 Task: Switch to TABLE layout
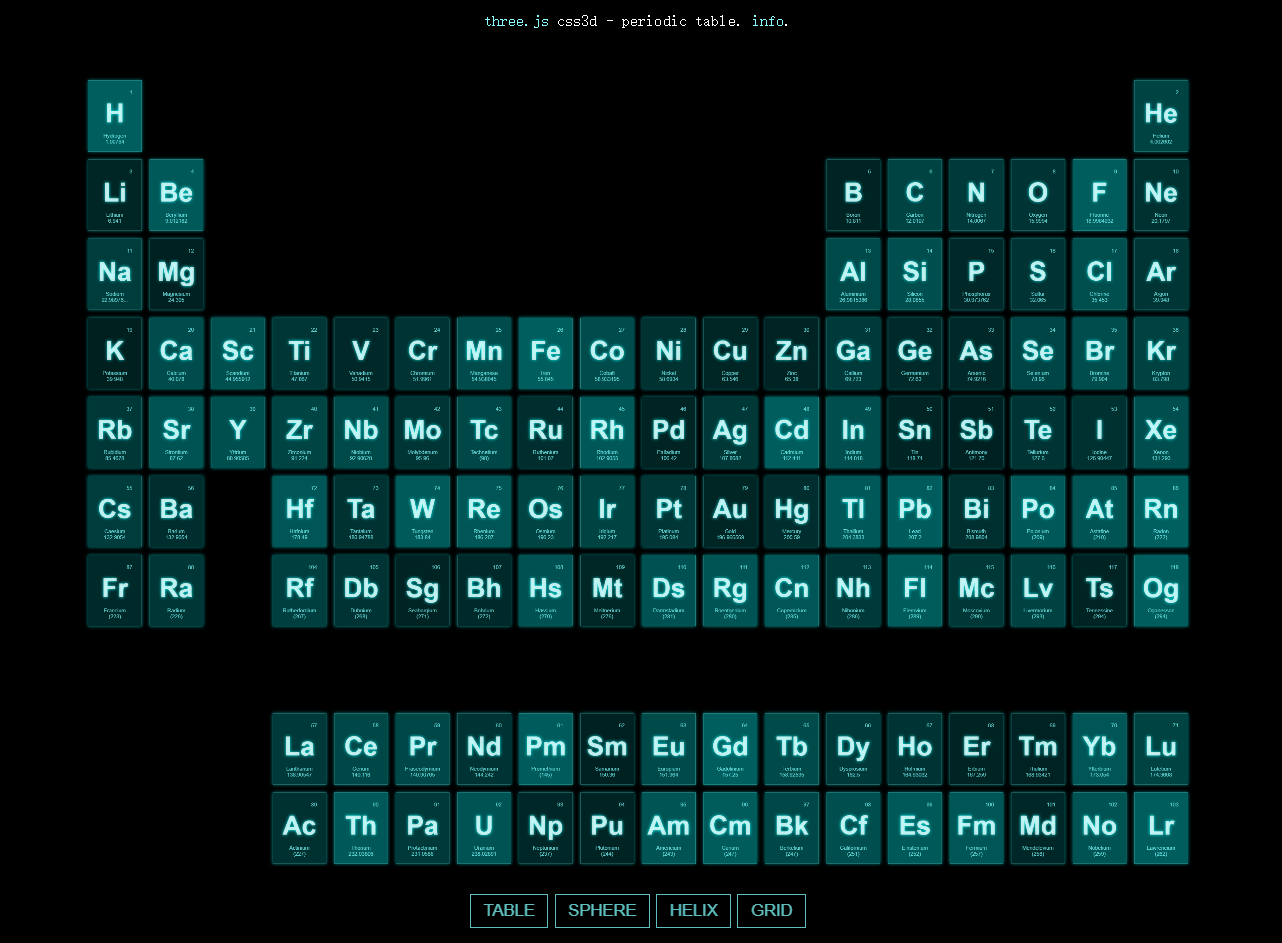pyautogui.click(x=509, y=911)
